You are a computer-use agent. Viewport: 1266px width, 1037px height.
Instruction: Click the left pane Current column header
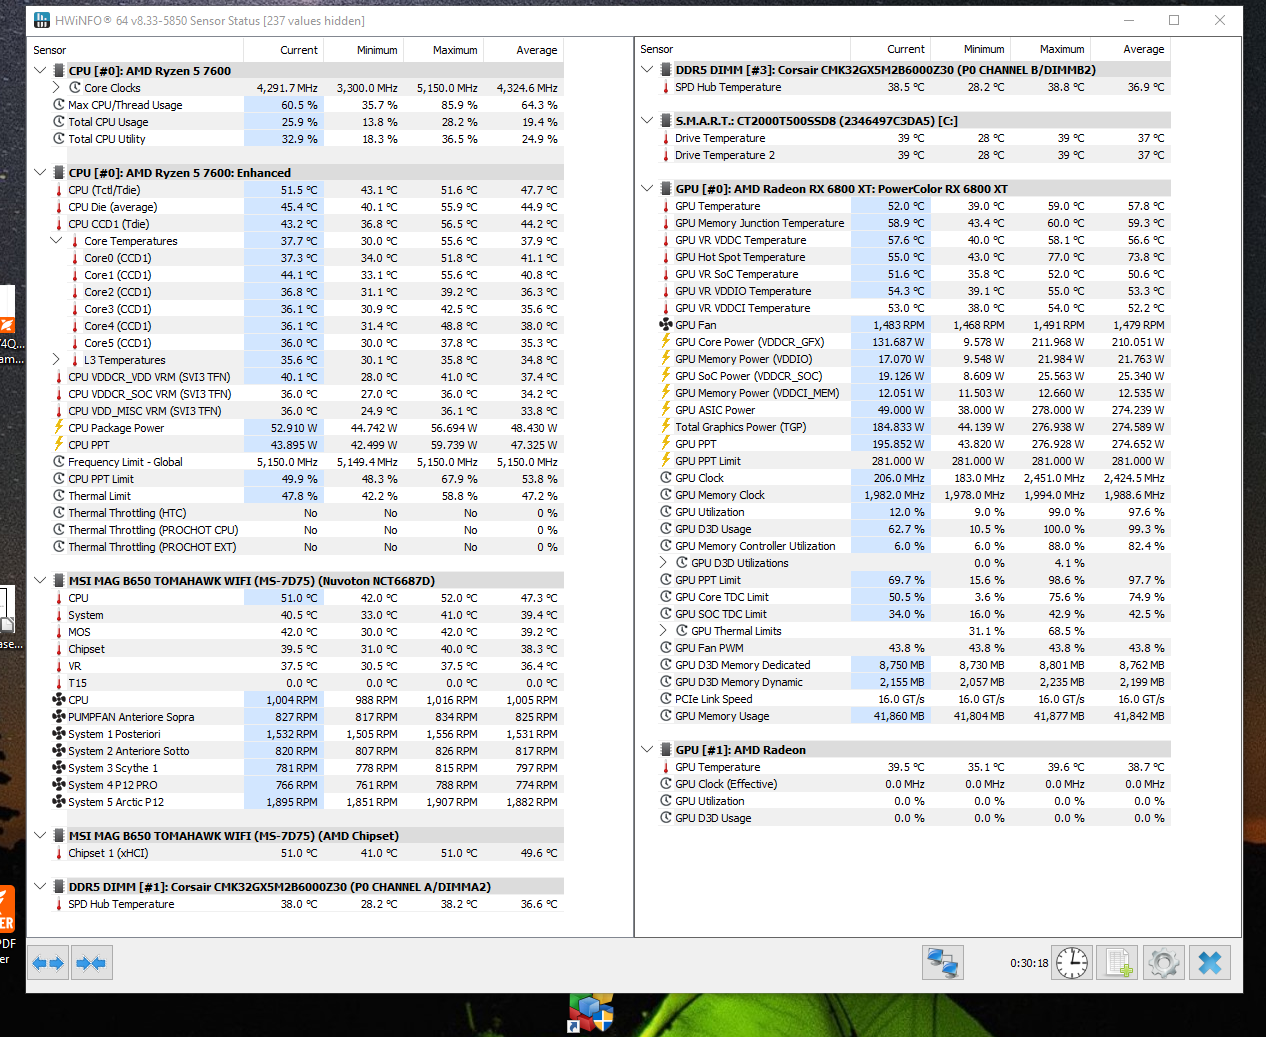(x=283, y=50)
